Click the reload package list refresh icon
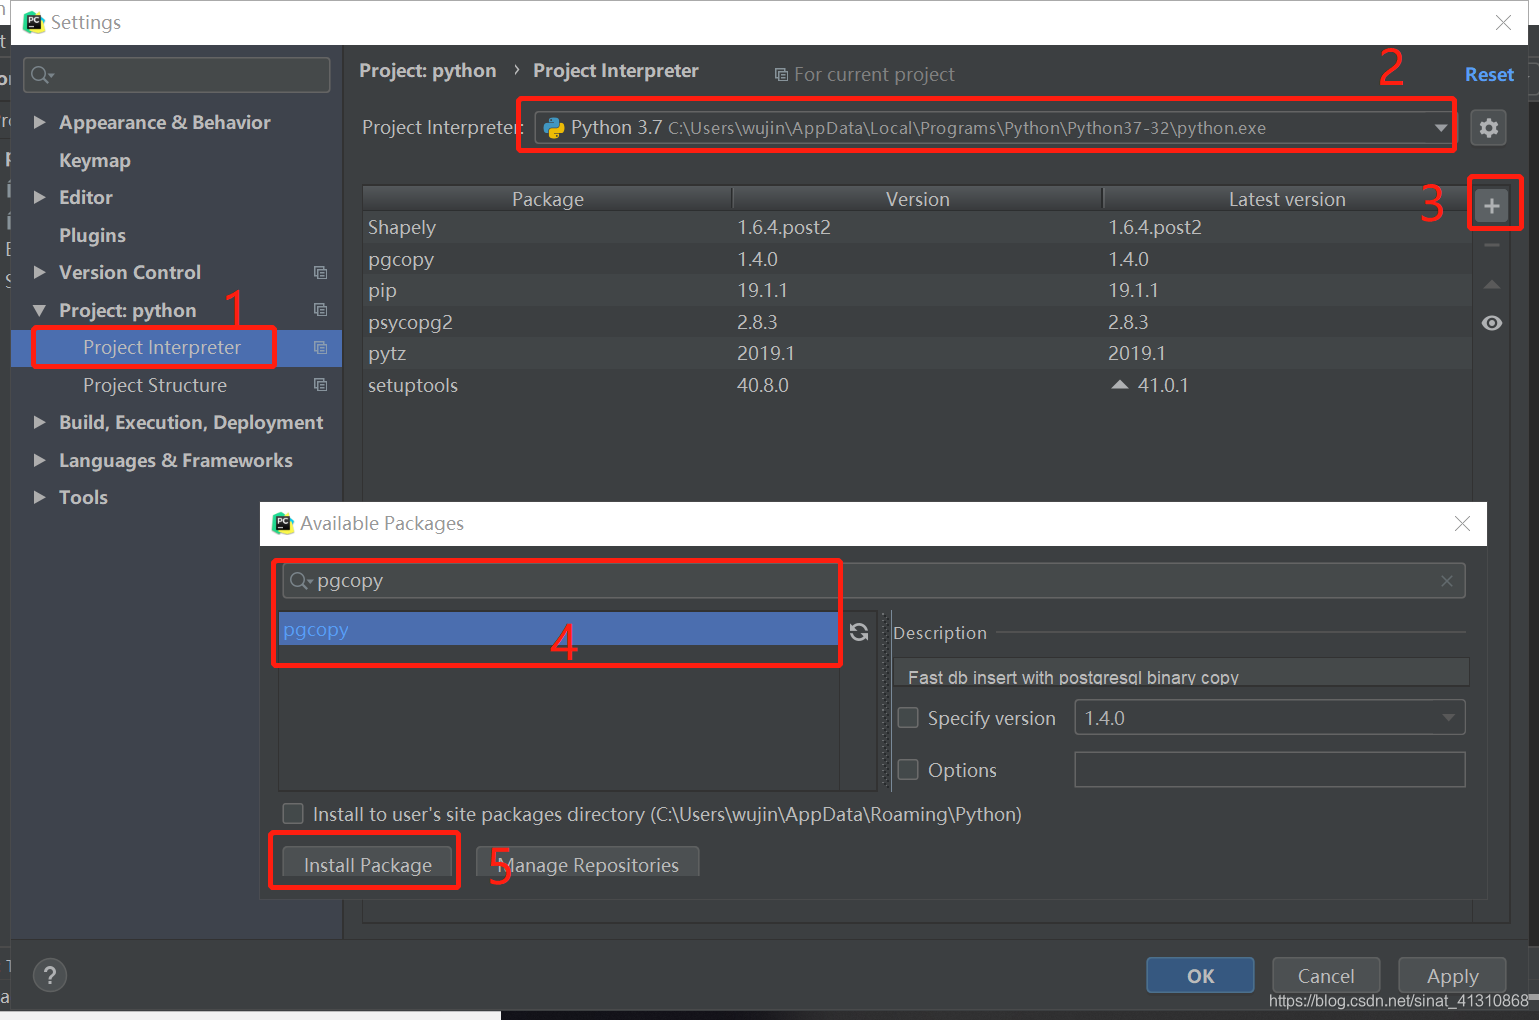The image size is (1539, 1020). 859,632
